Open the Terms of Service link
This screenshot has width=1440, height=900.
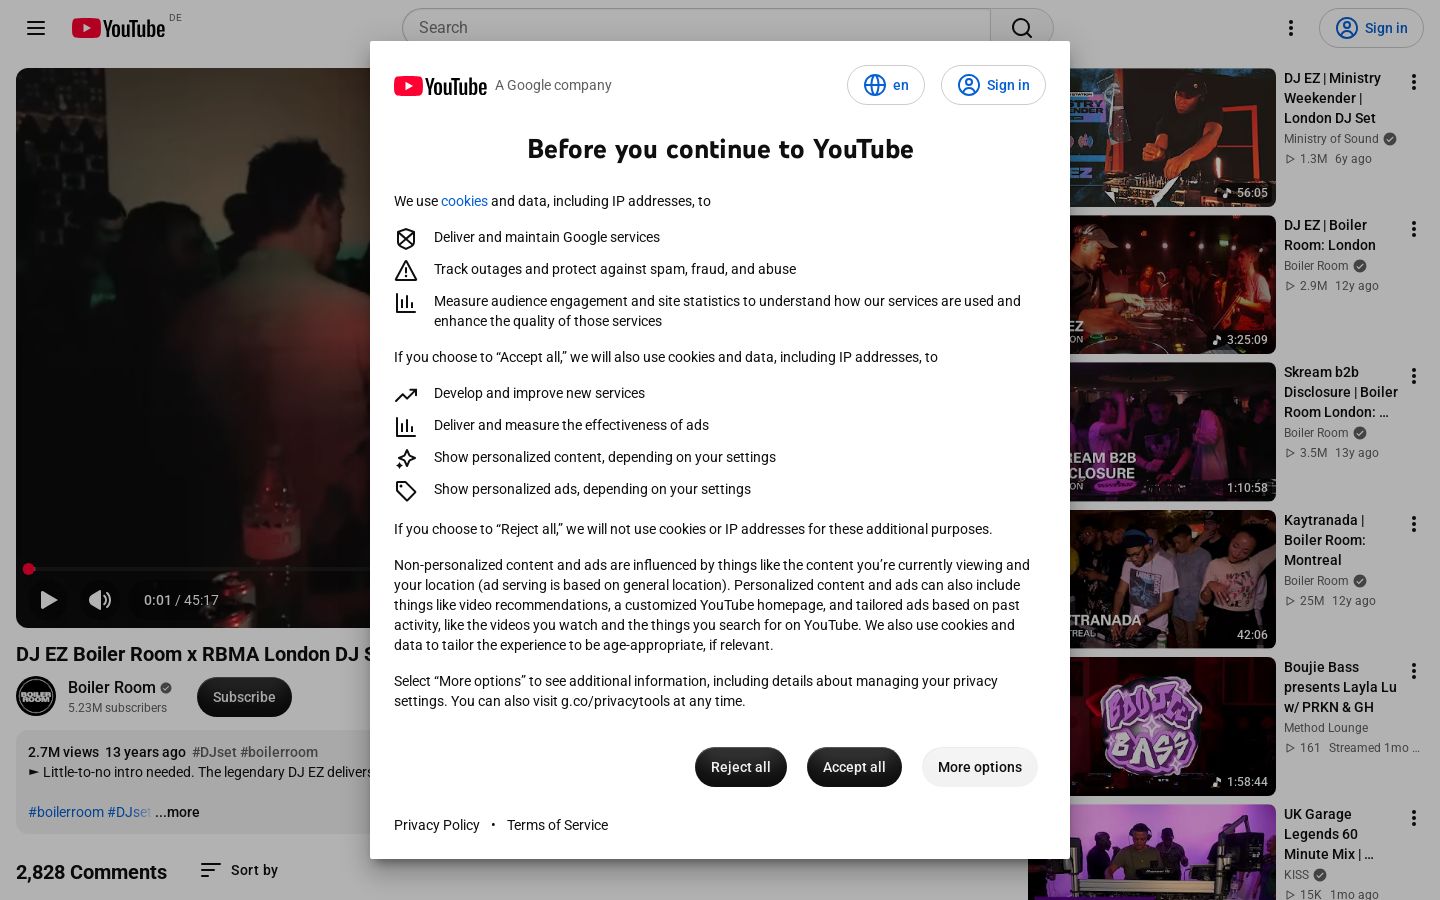coord(557,825)
